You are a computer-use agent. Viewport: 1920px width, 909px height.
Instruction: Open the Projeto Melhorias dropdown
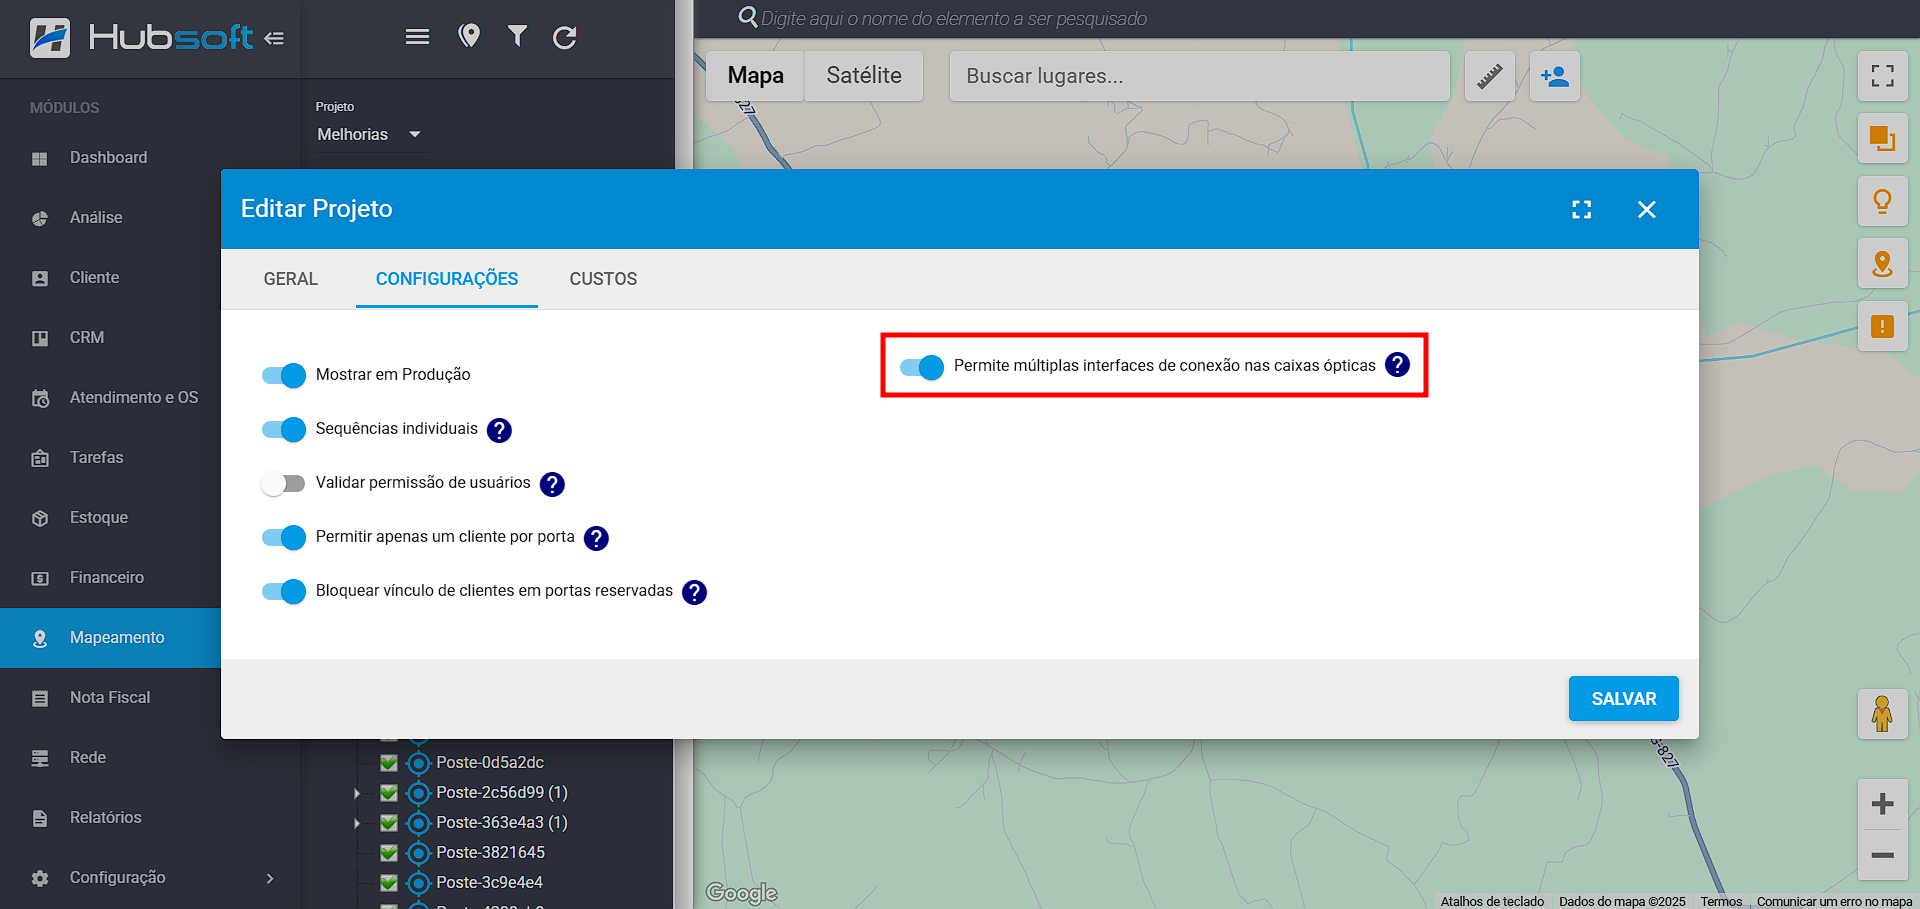[369, 134]
